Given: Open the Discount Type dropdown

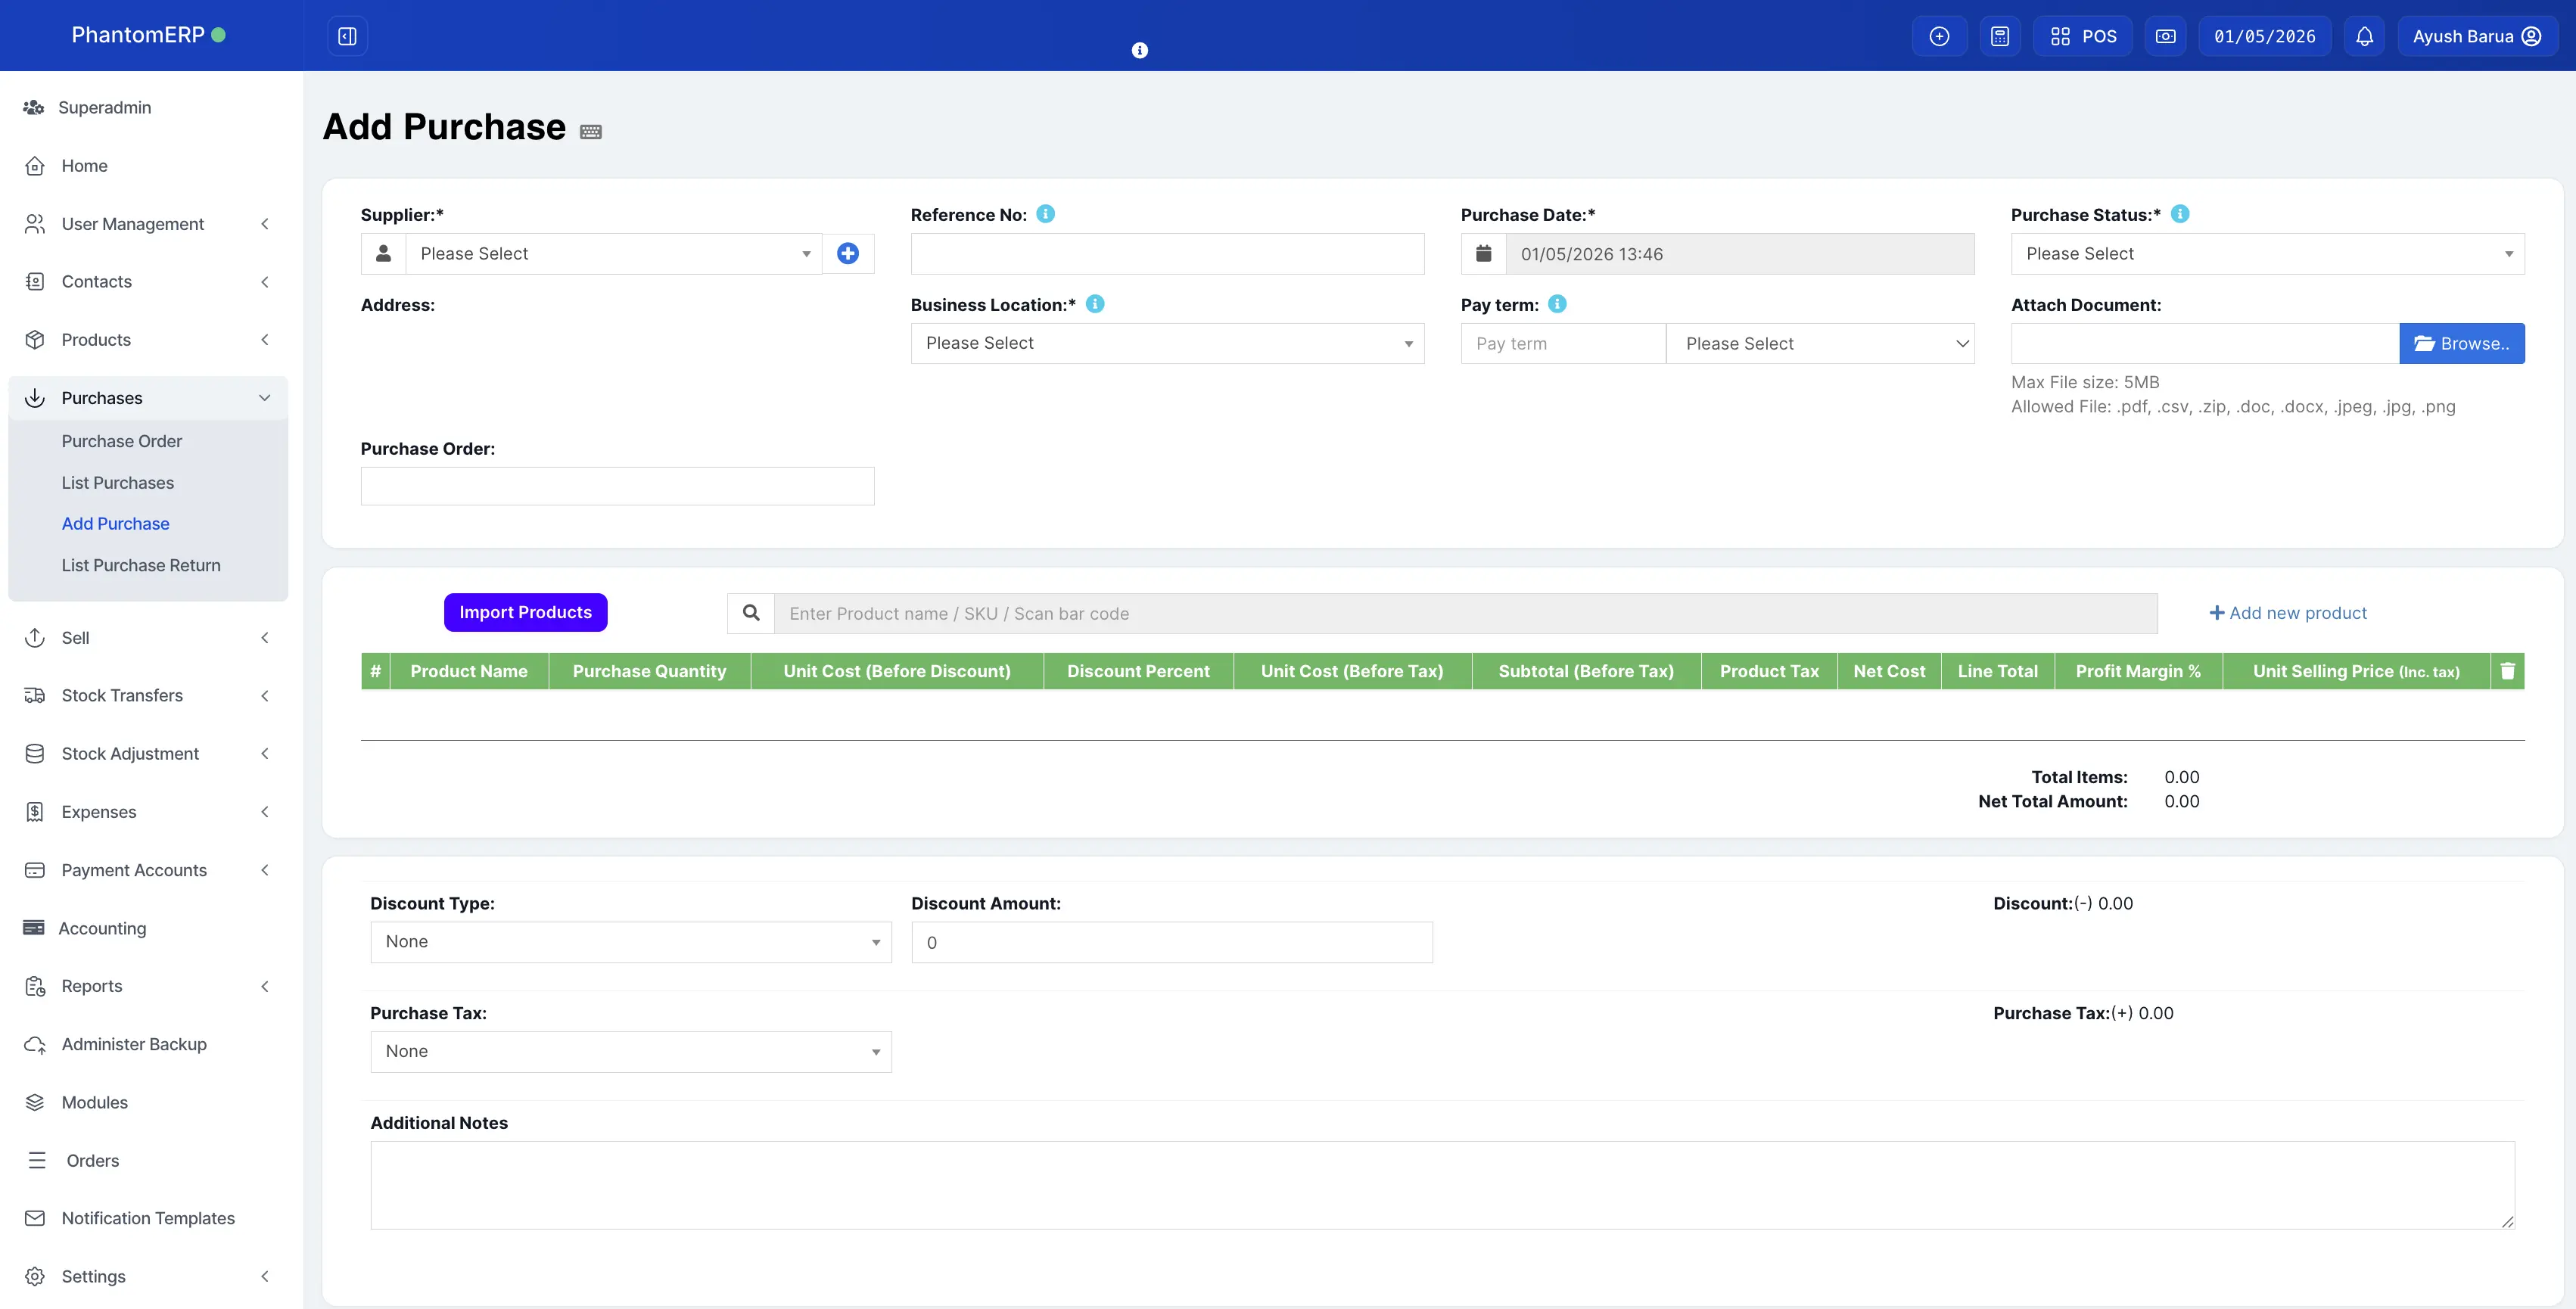Looking at the screenshot, I should tap(630, 942).
